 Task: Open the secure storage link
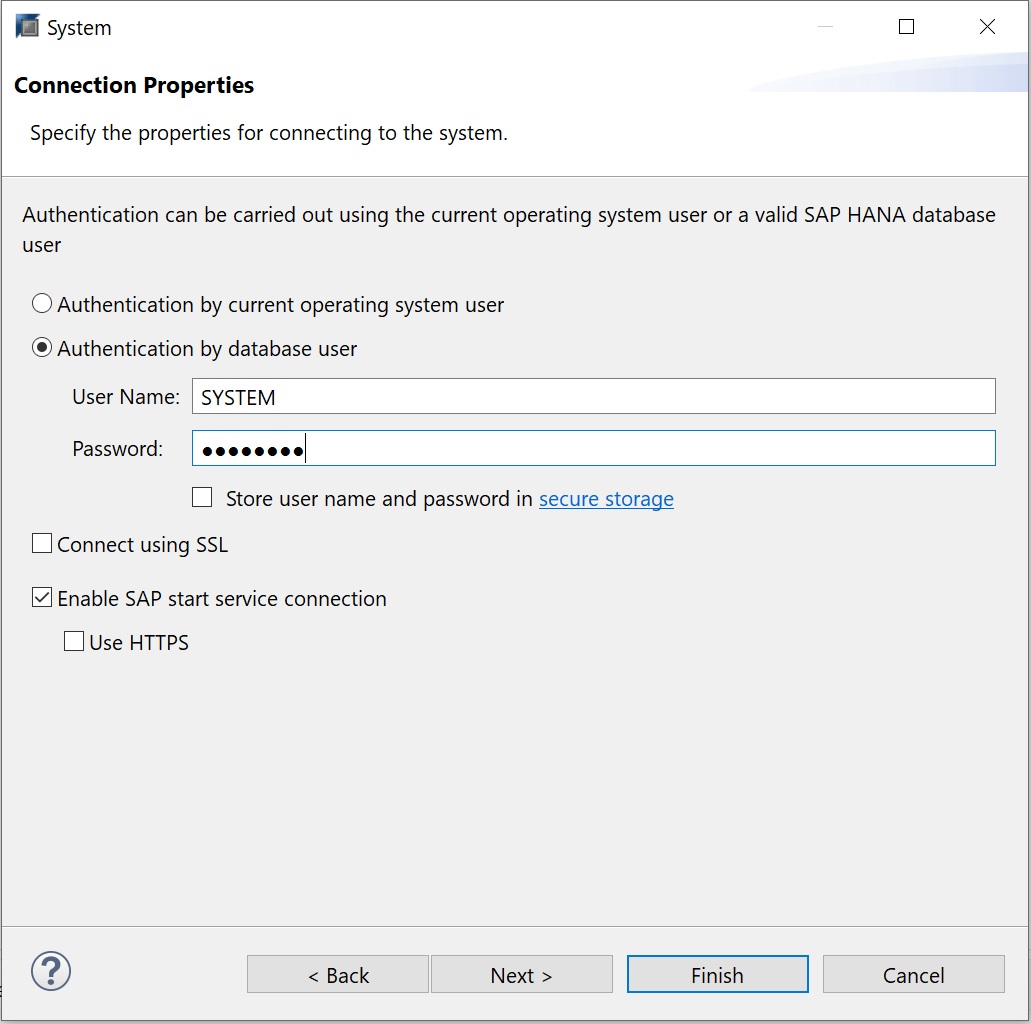click(606, 498)
